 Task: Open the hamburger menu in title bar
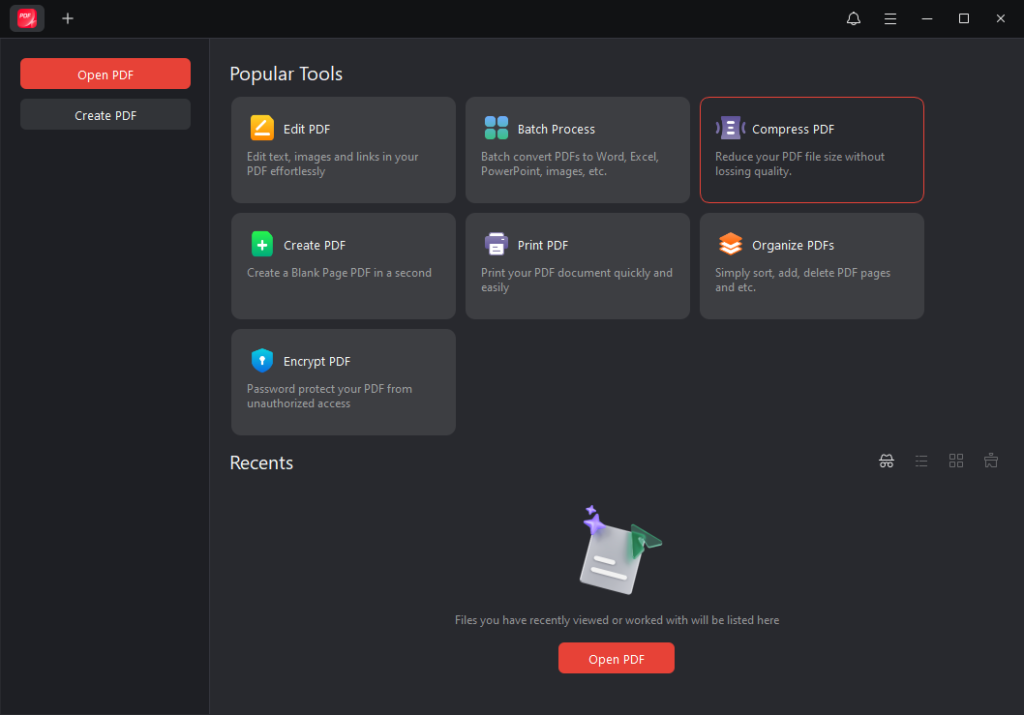[x=890, y=19]
